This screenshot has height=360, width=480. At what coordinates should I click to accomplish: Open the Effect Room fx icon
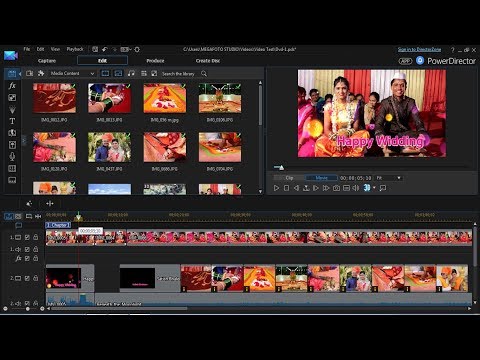tap(12, 86)
